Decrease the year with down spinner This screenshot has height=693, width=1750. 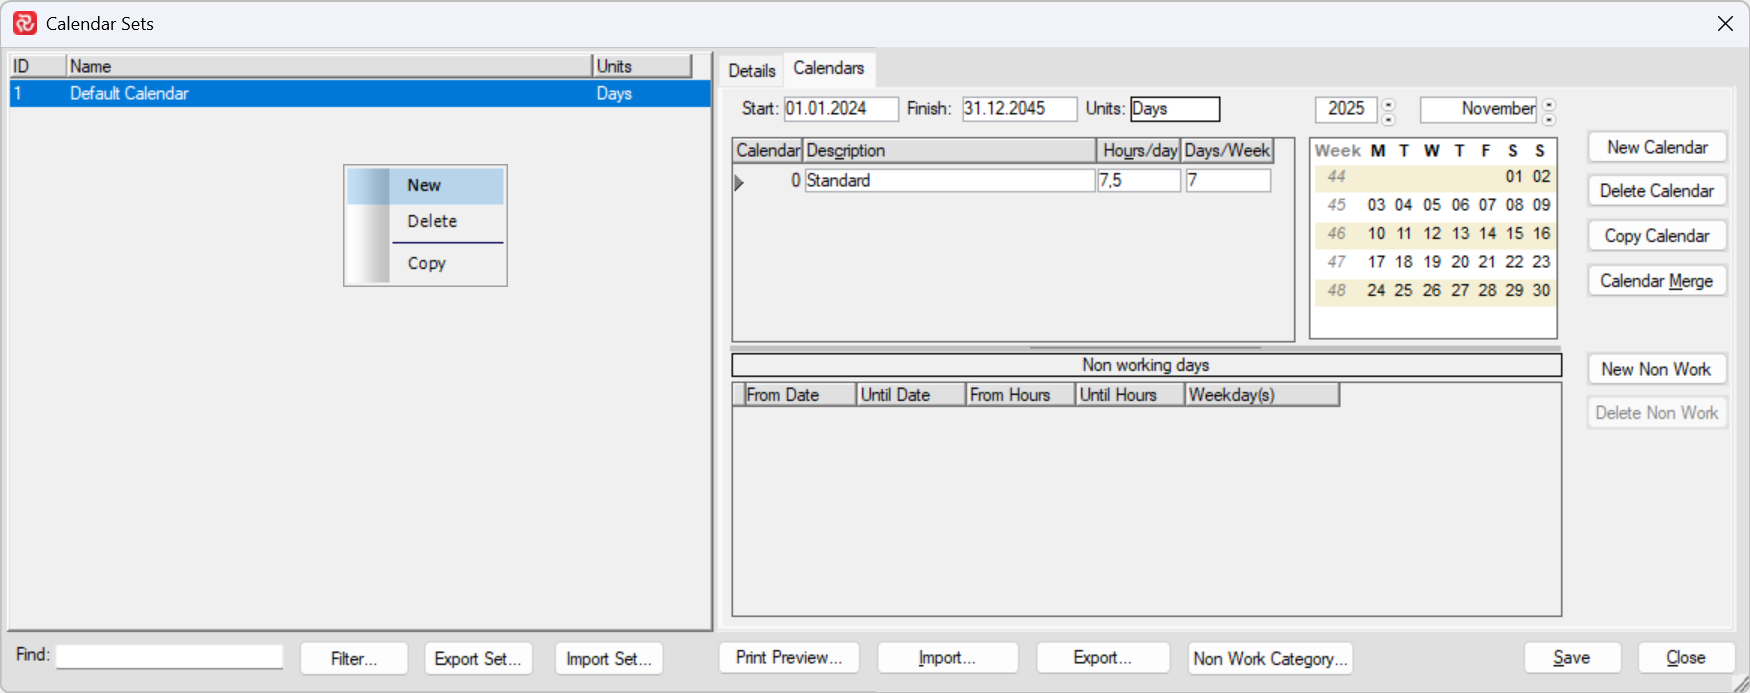pyautogui.click(x=1388, y=119)
